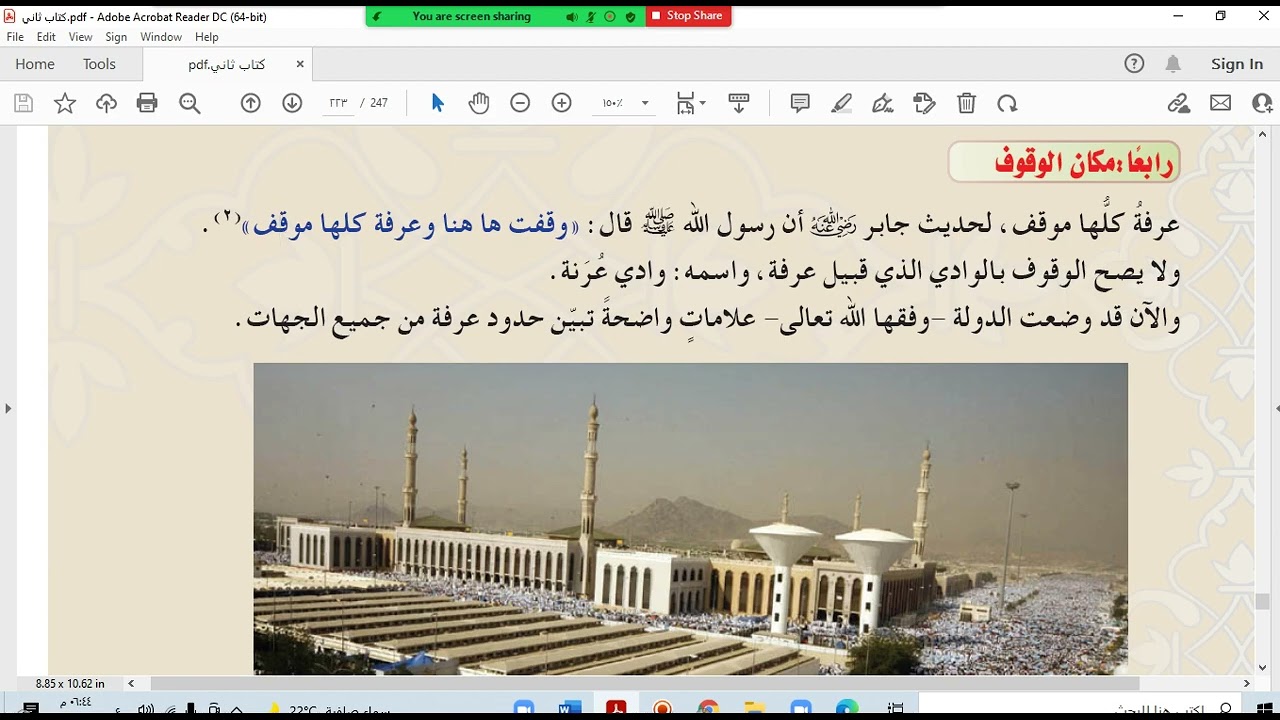Click 'You are screen sharing' label
The width and height of the screenshot is (1280, 720).
click(472, 17)
